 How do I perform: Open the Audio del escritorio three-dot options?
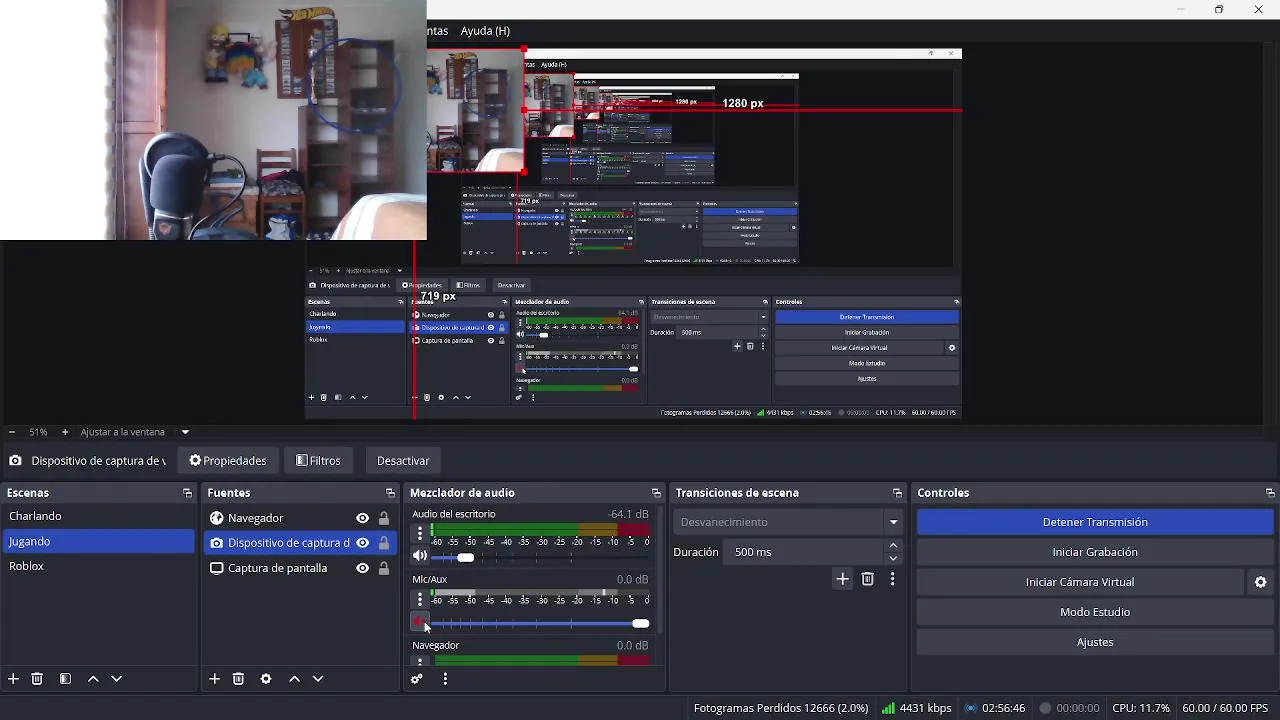(420, 534)
